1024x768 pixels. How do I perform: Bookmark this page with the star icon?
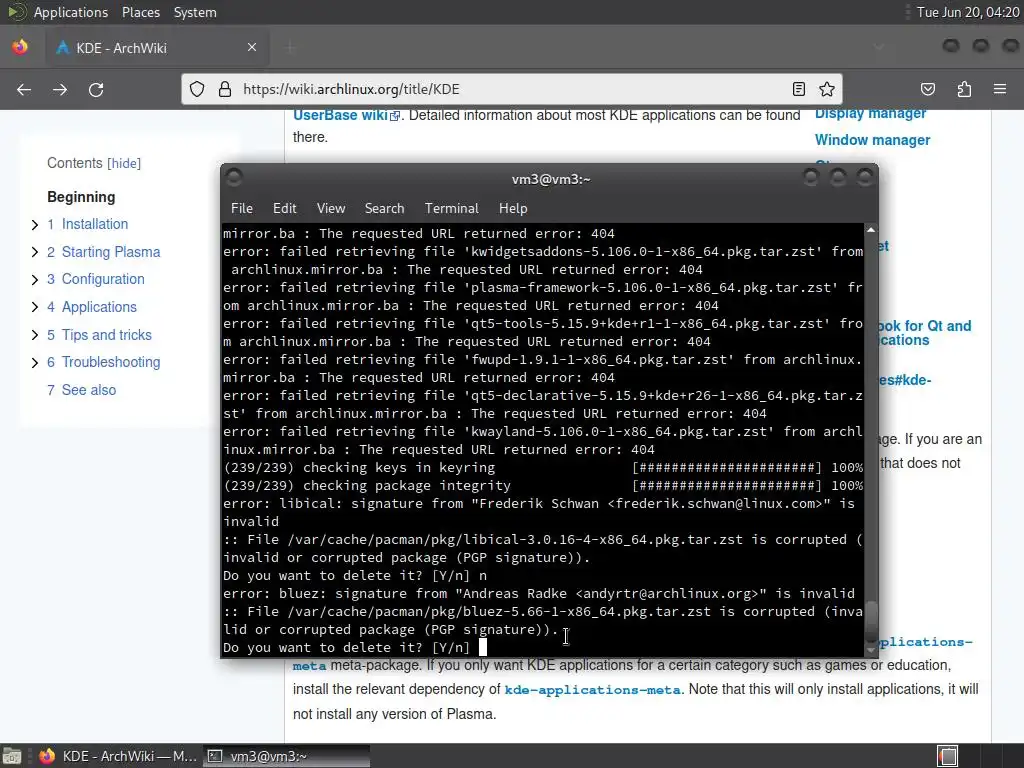click(x=827, y=89)
